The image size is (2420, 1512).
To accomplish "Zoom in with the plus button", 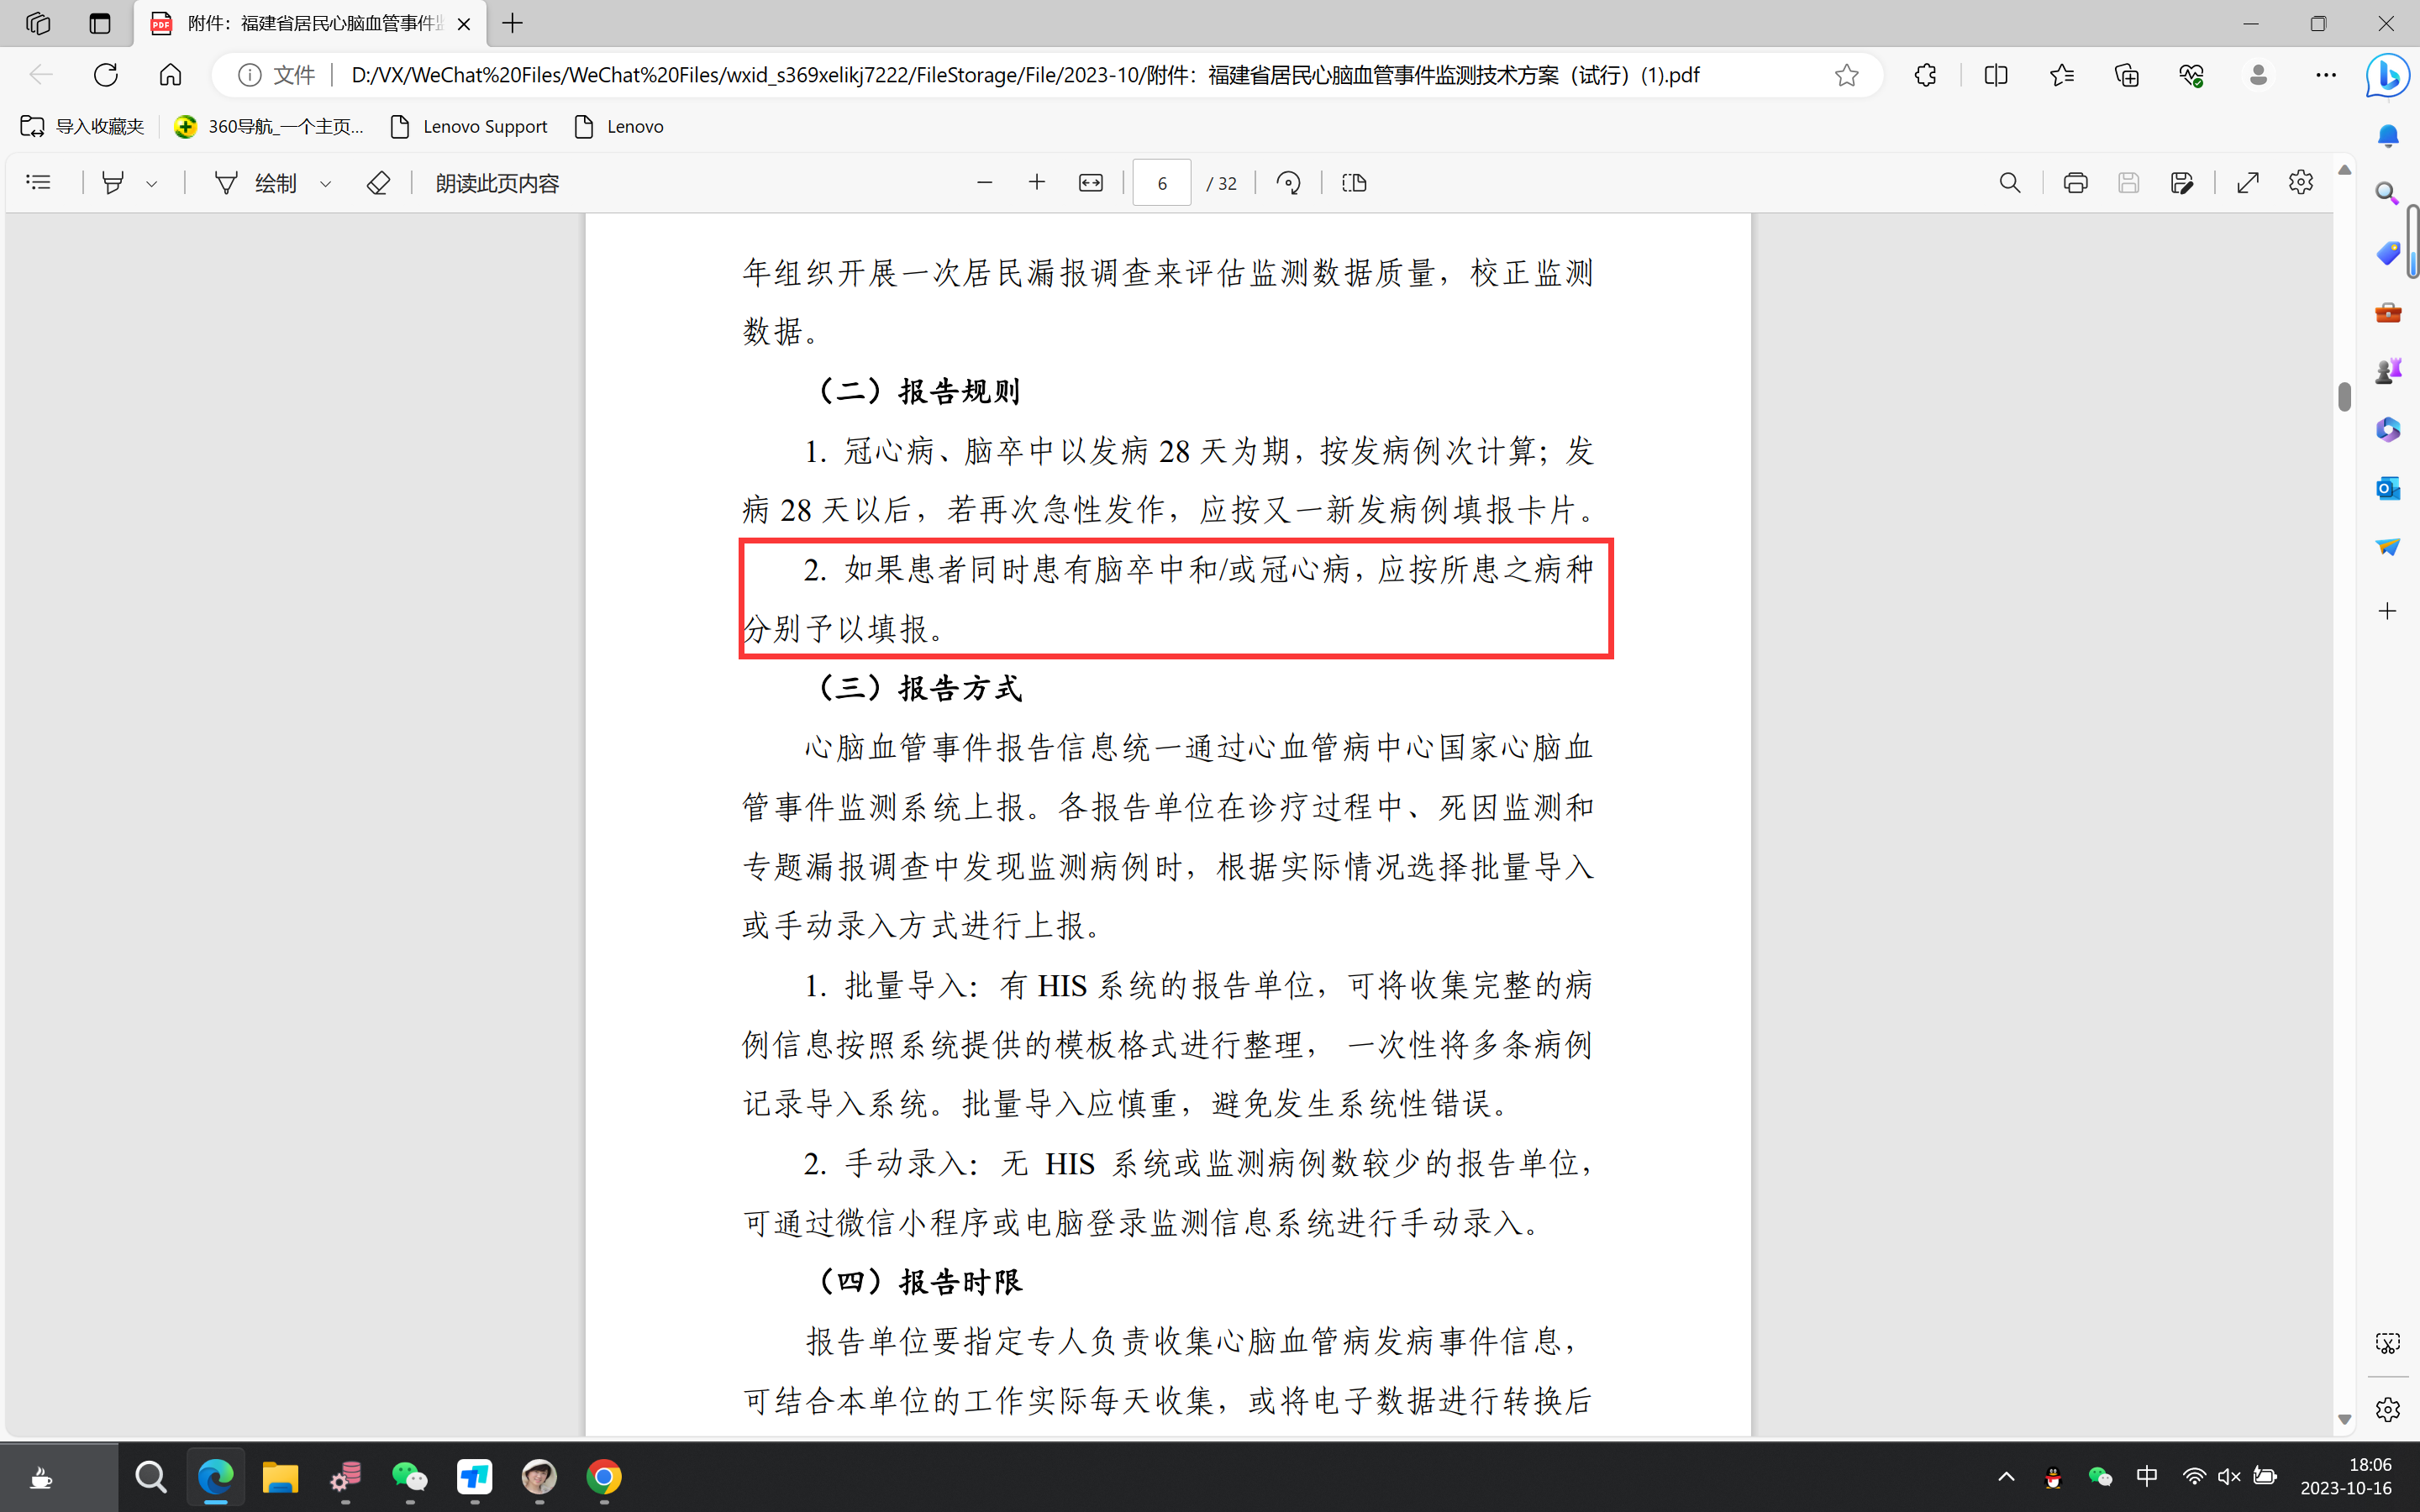I will coord(1037,183).
